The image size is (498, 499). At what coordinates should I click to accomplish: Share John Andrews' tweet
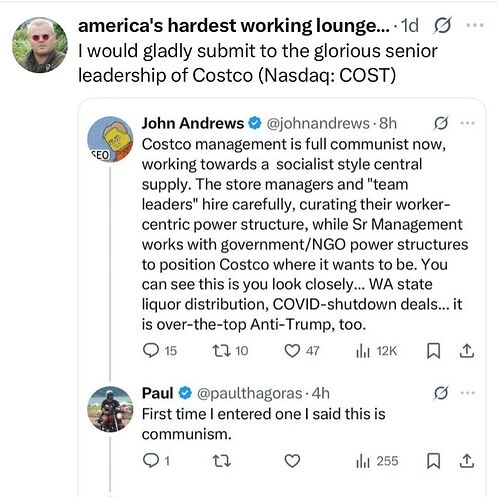pyautogui.click(x=467, y=351)
